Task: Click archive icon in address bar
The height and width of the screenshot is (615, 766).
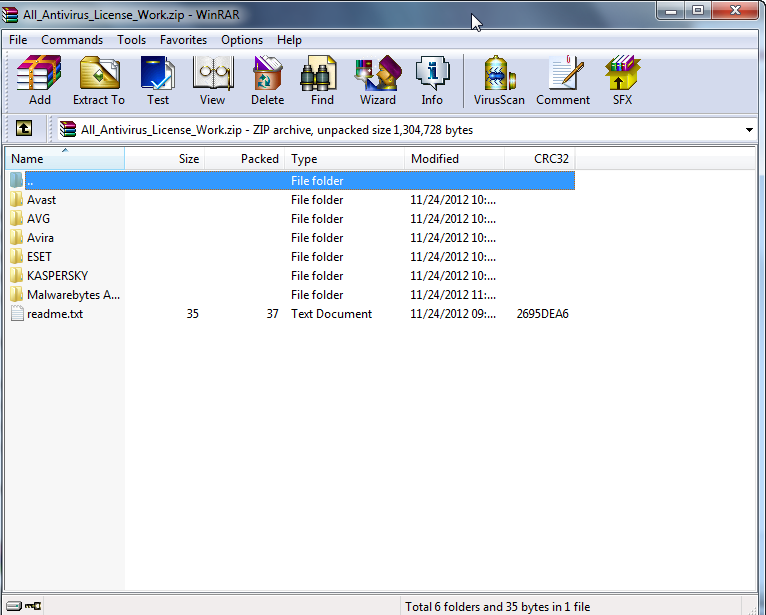Action: tap(68, 129)
